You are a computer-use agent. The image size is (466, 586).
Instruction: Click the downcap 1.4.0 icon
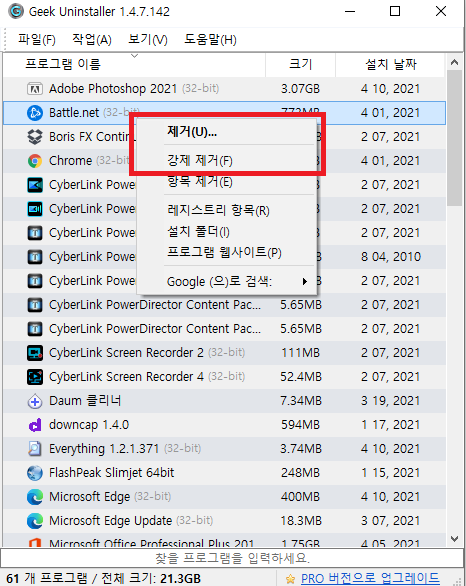[35, 425]
